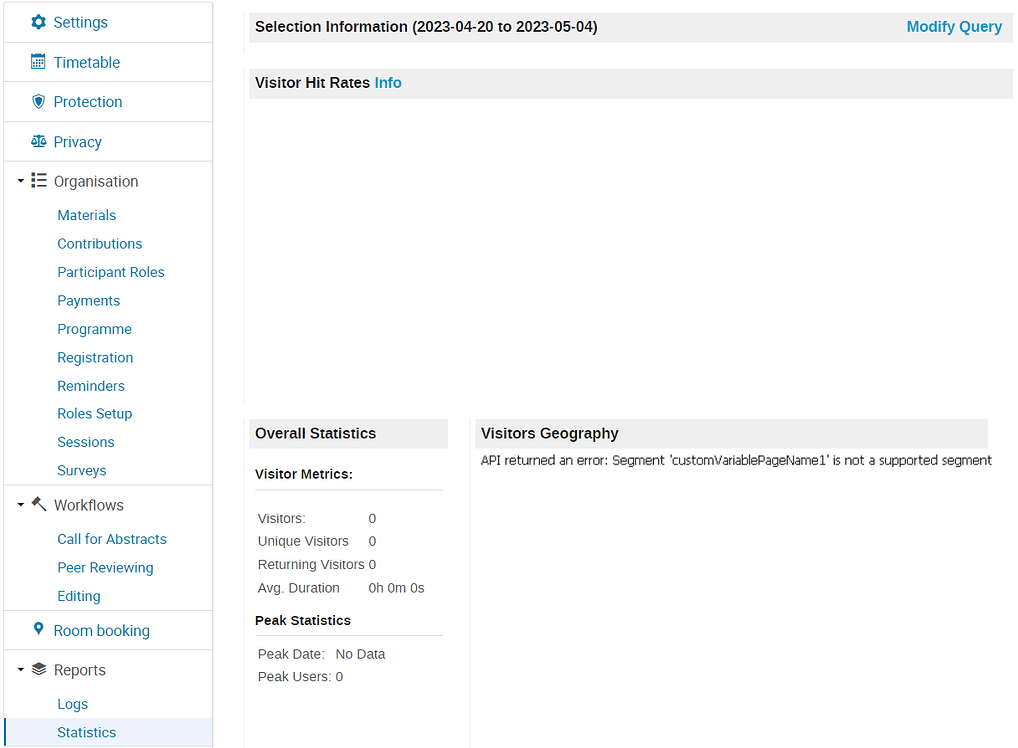
Task: Click the API returned an error message
Action: tap(736, 460)
